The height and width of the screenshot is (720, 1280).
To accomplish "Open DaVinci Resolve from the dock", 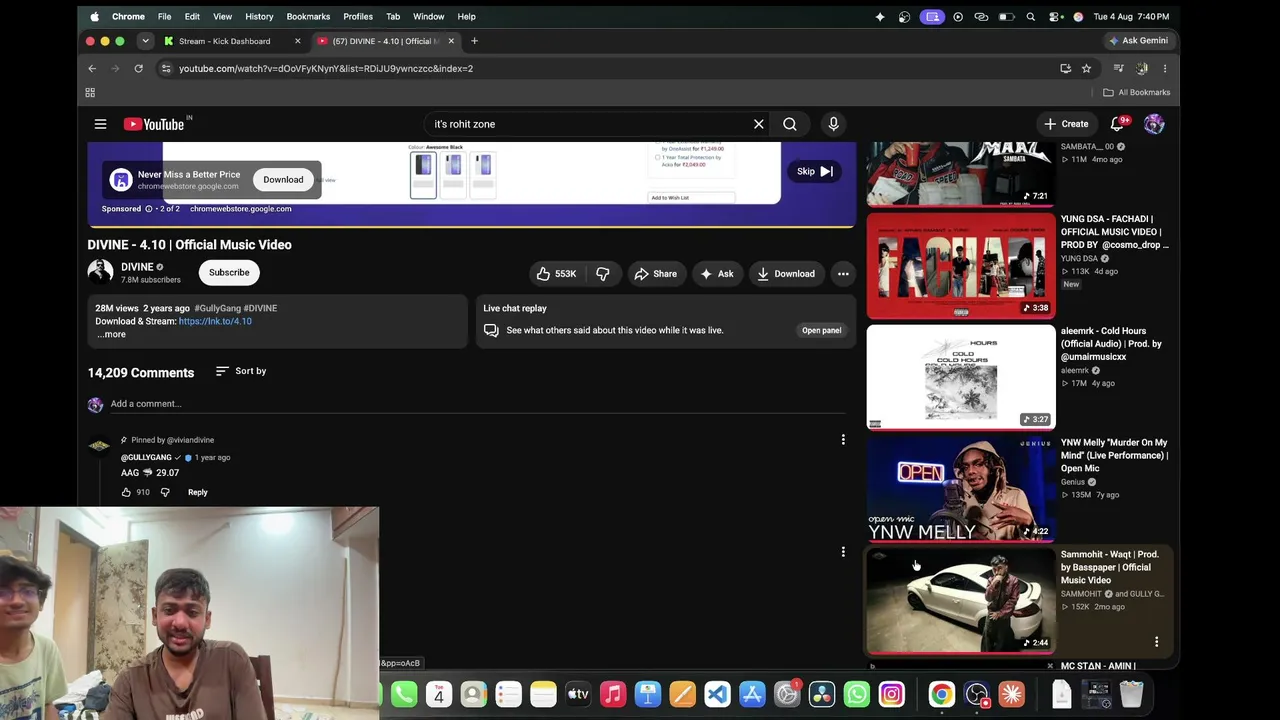I will [x=822, y=694].
